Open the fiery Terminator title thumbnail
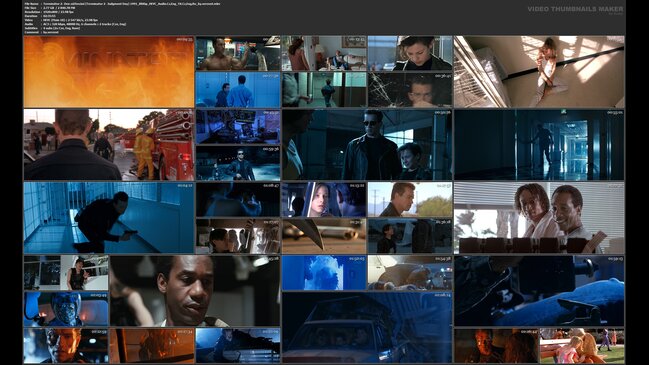This screenshot has height=365, width=649. coord(109,72)
